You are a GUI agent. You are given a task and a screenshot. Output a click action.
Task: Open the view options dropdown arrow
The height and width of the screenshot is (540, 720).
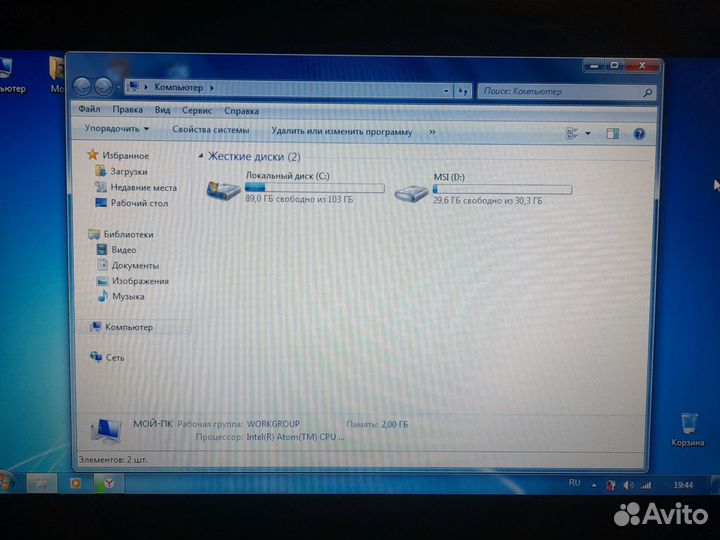pyautogui.click(x=588, y=133)
